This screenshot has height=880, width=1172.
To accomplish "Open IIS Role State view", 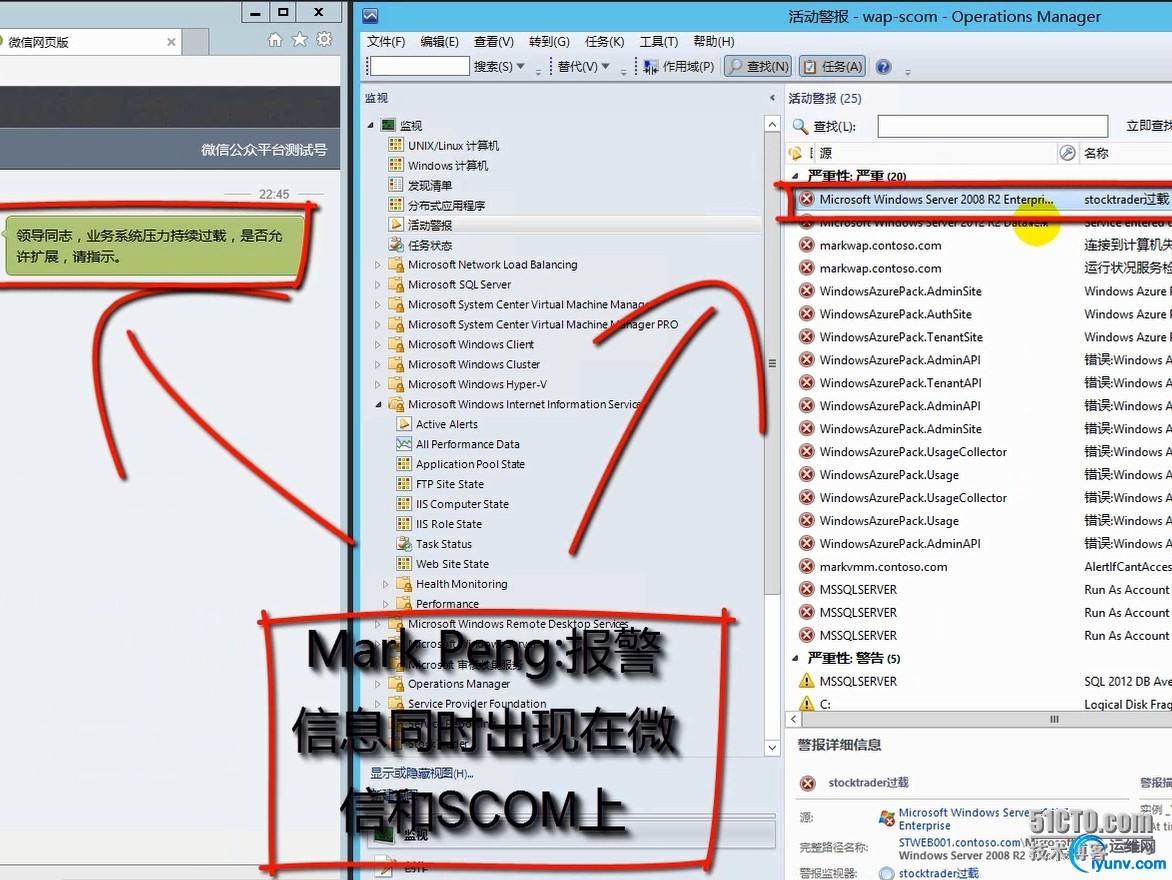I will coord(448,524).
